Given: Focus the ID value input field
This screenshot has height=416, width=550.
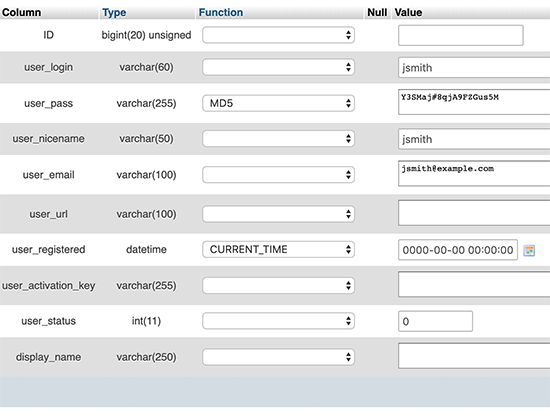Looking at the screenshot, I should (x=461, y=35).
